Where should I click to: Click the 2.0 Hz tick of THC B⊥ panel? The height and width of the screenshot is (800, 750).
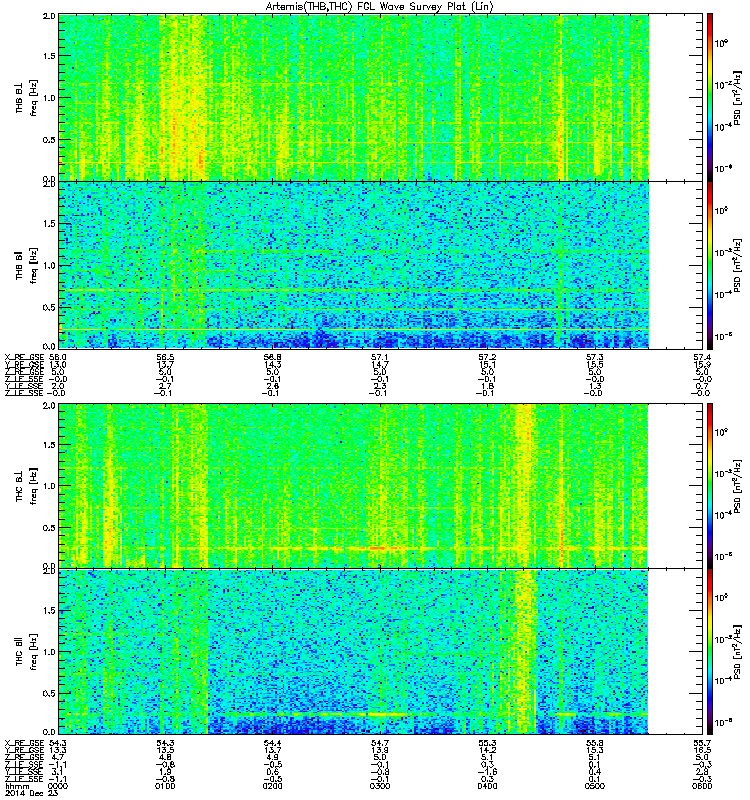point(49,406)
